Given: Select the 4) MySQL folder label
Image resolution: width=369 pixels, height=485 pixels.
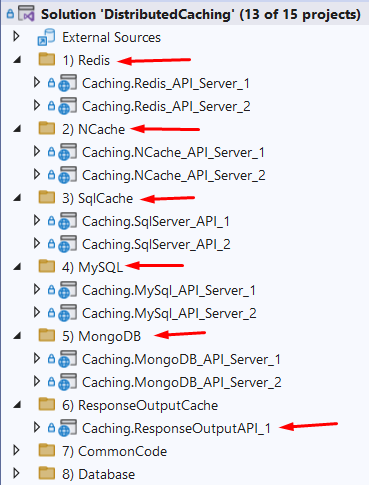Looking at the screenshot, I should (92, 267).
